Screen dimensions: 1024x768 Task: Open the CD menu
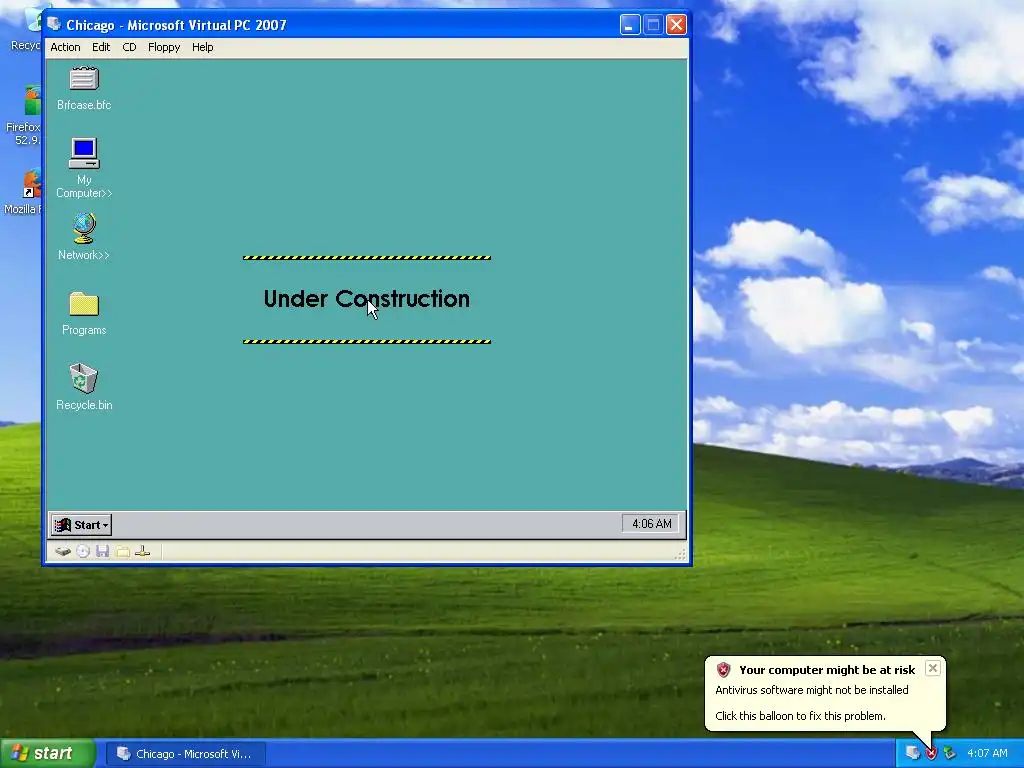(x=129, y=47)
